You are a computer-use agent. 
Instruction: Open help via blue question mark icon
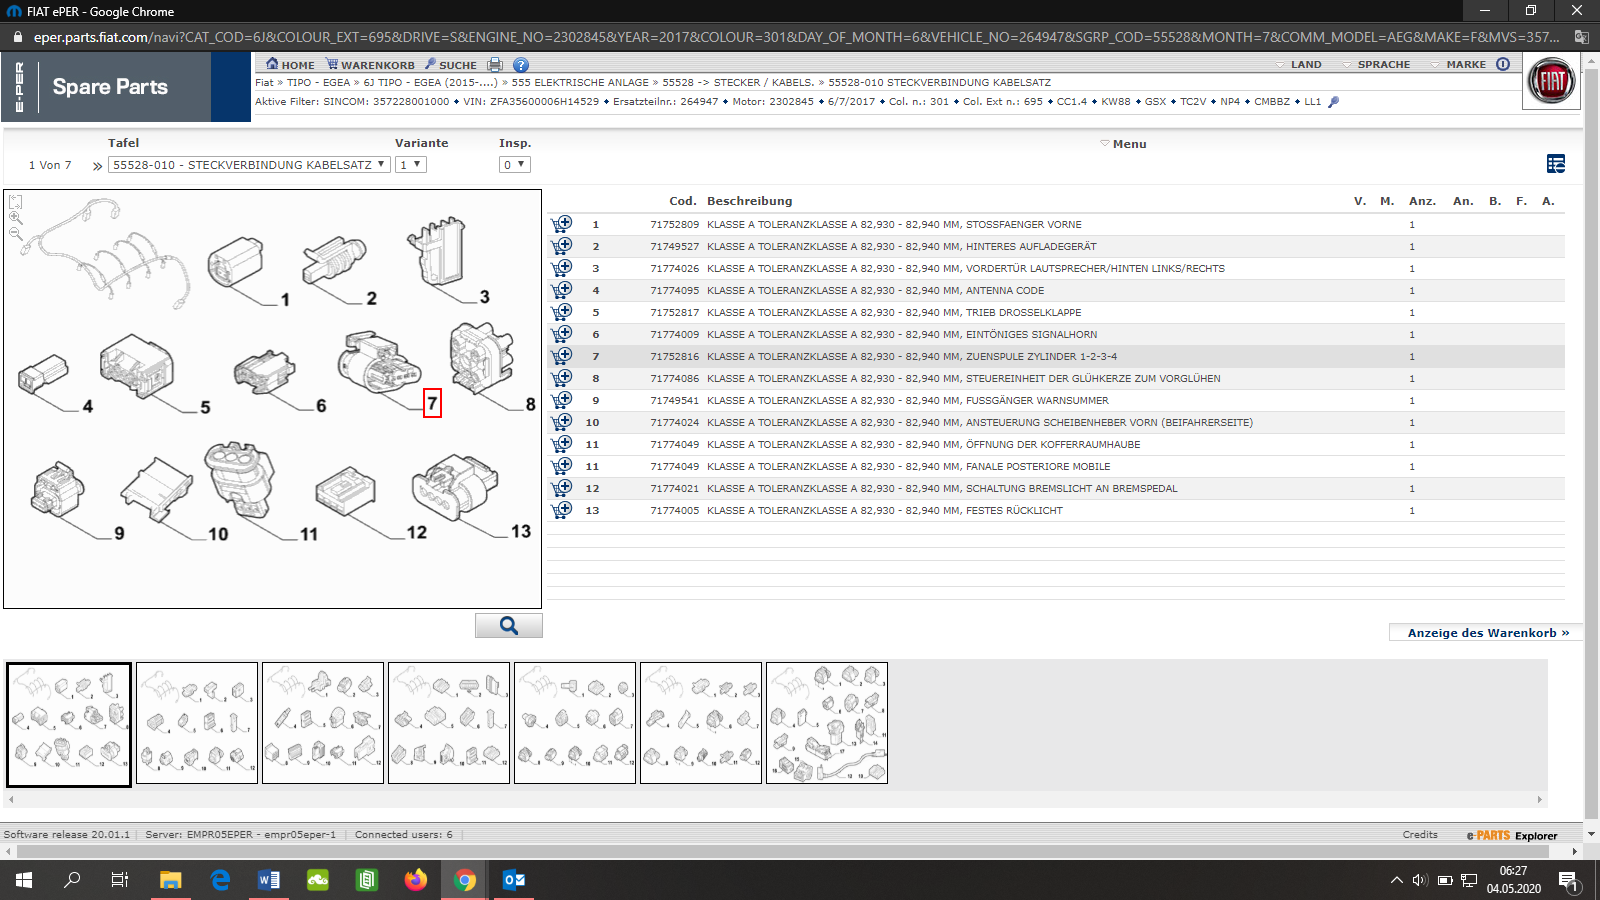(521, 65)
